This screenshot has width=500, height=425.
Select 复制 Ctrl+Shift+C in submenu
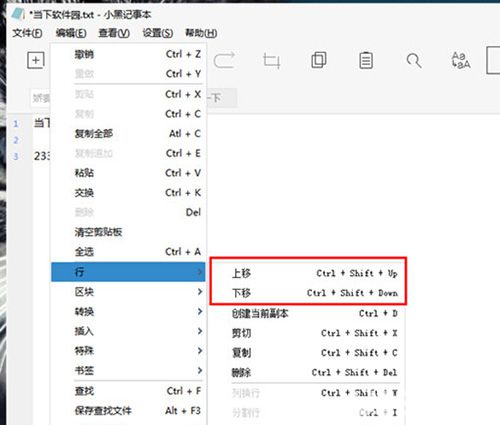pos(308,353)
